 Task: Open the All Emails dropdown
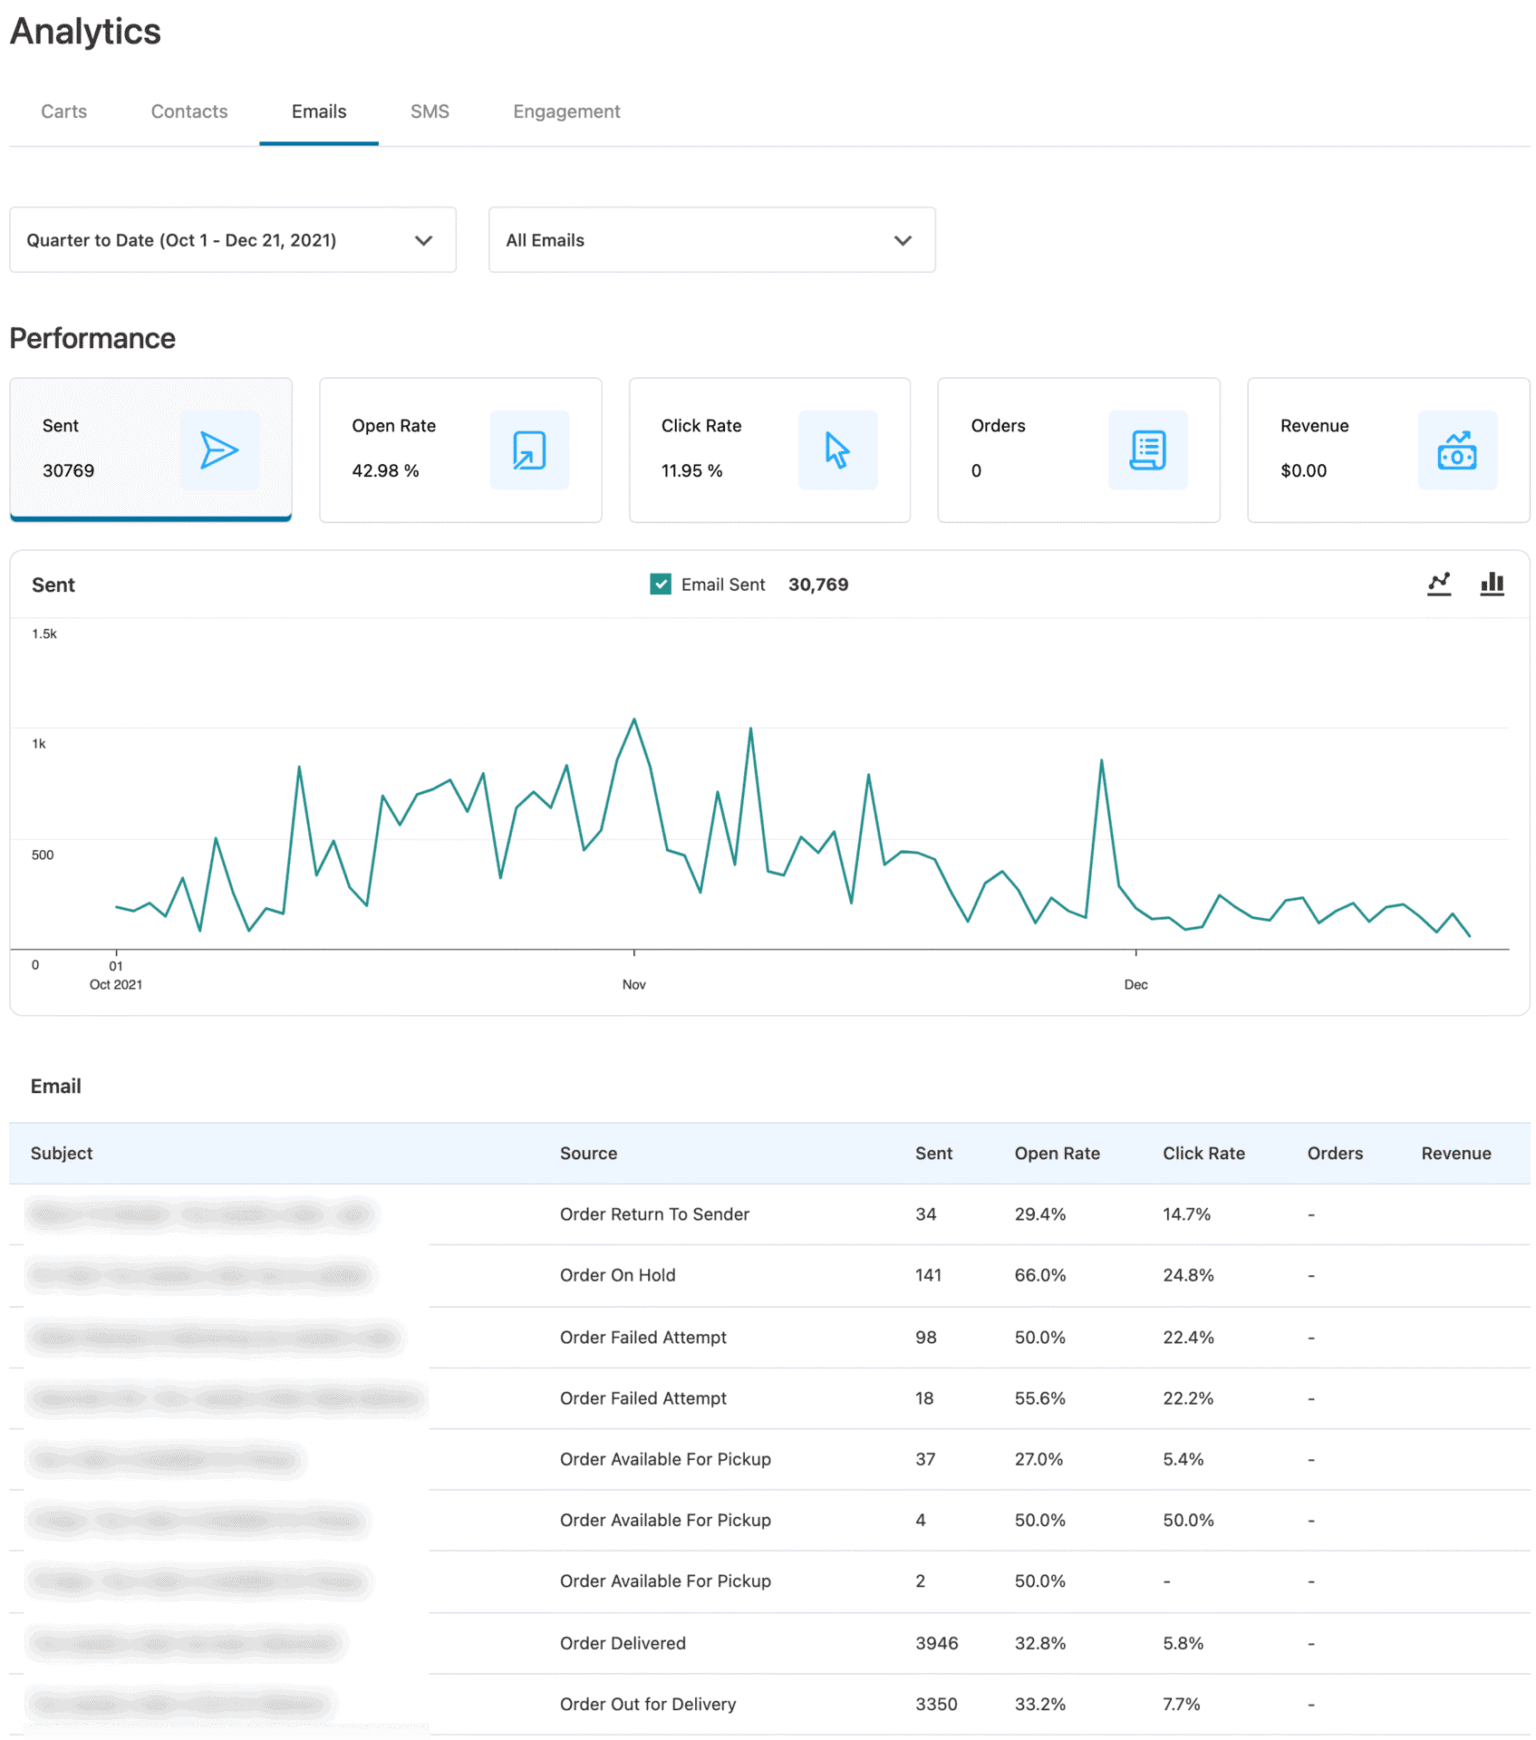(712, 240)
